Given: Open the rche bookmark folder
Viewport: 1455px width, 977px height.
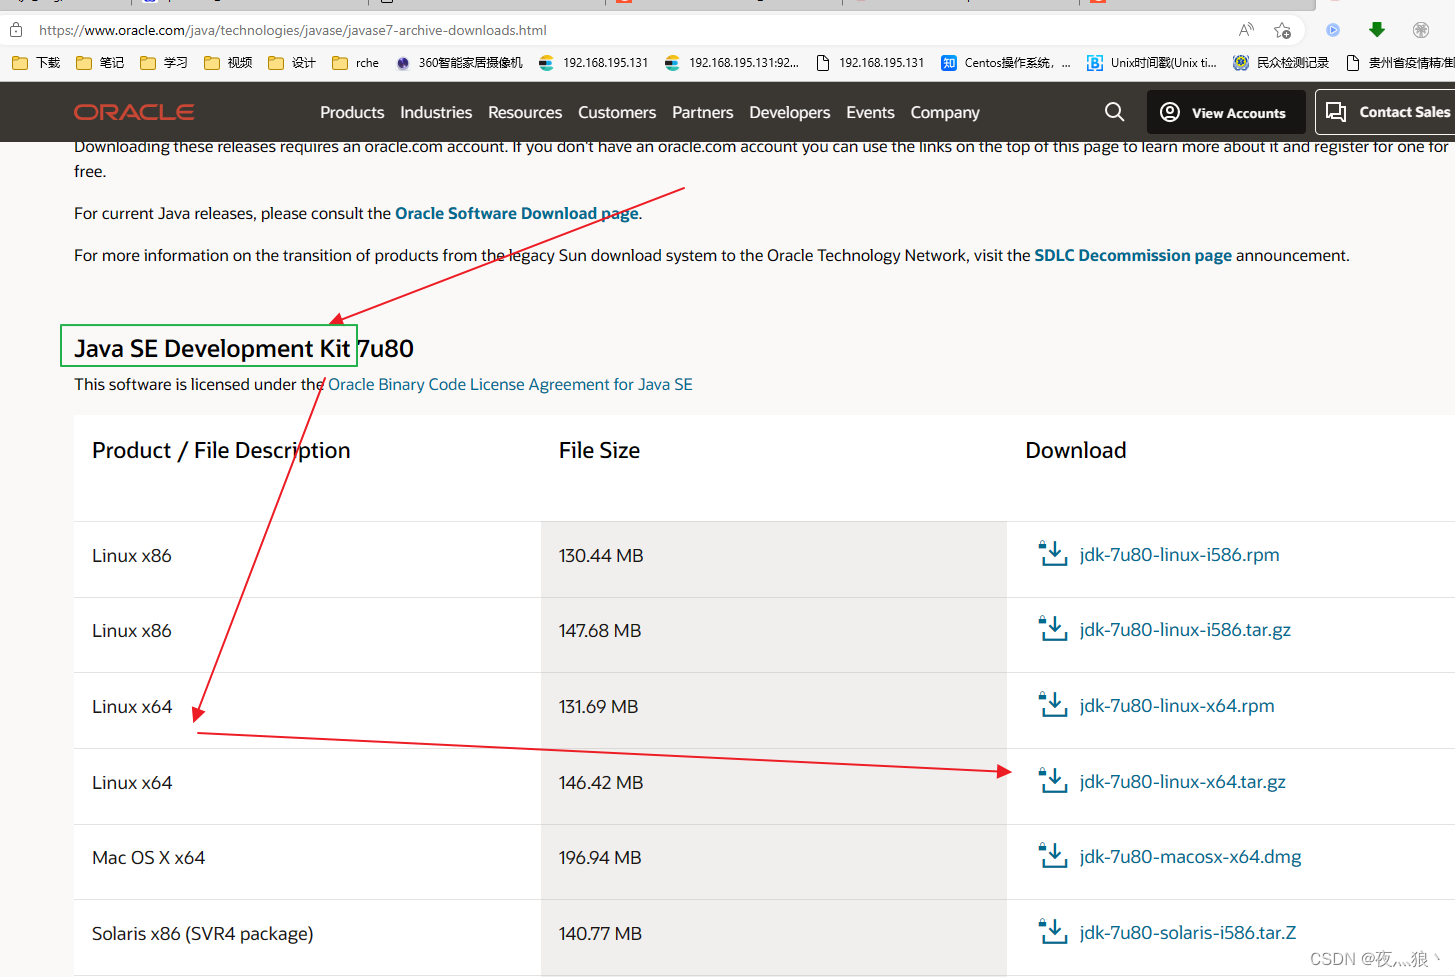Looking at the screenshot, I should point(356,63).
